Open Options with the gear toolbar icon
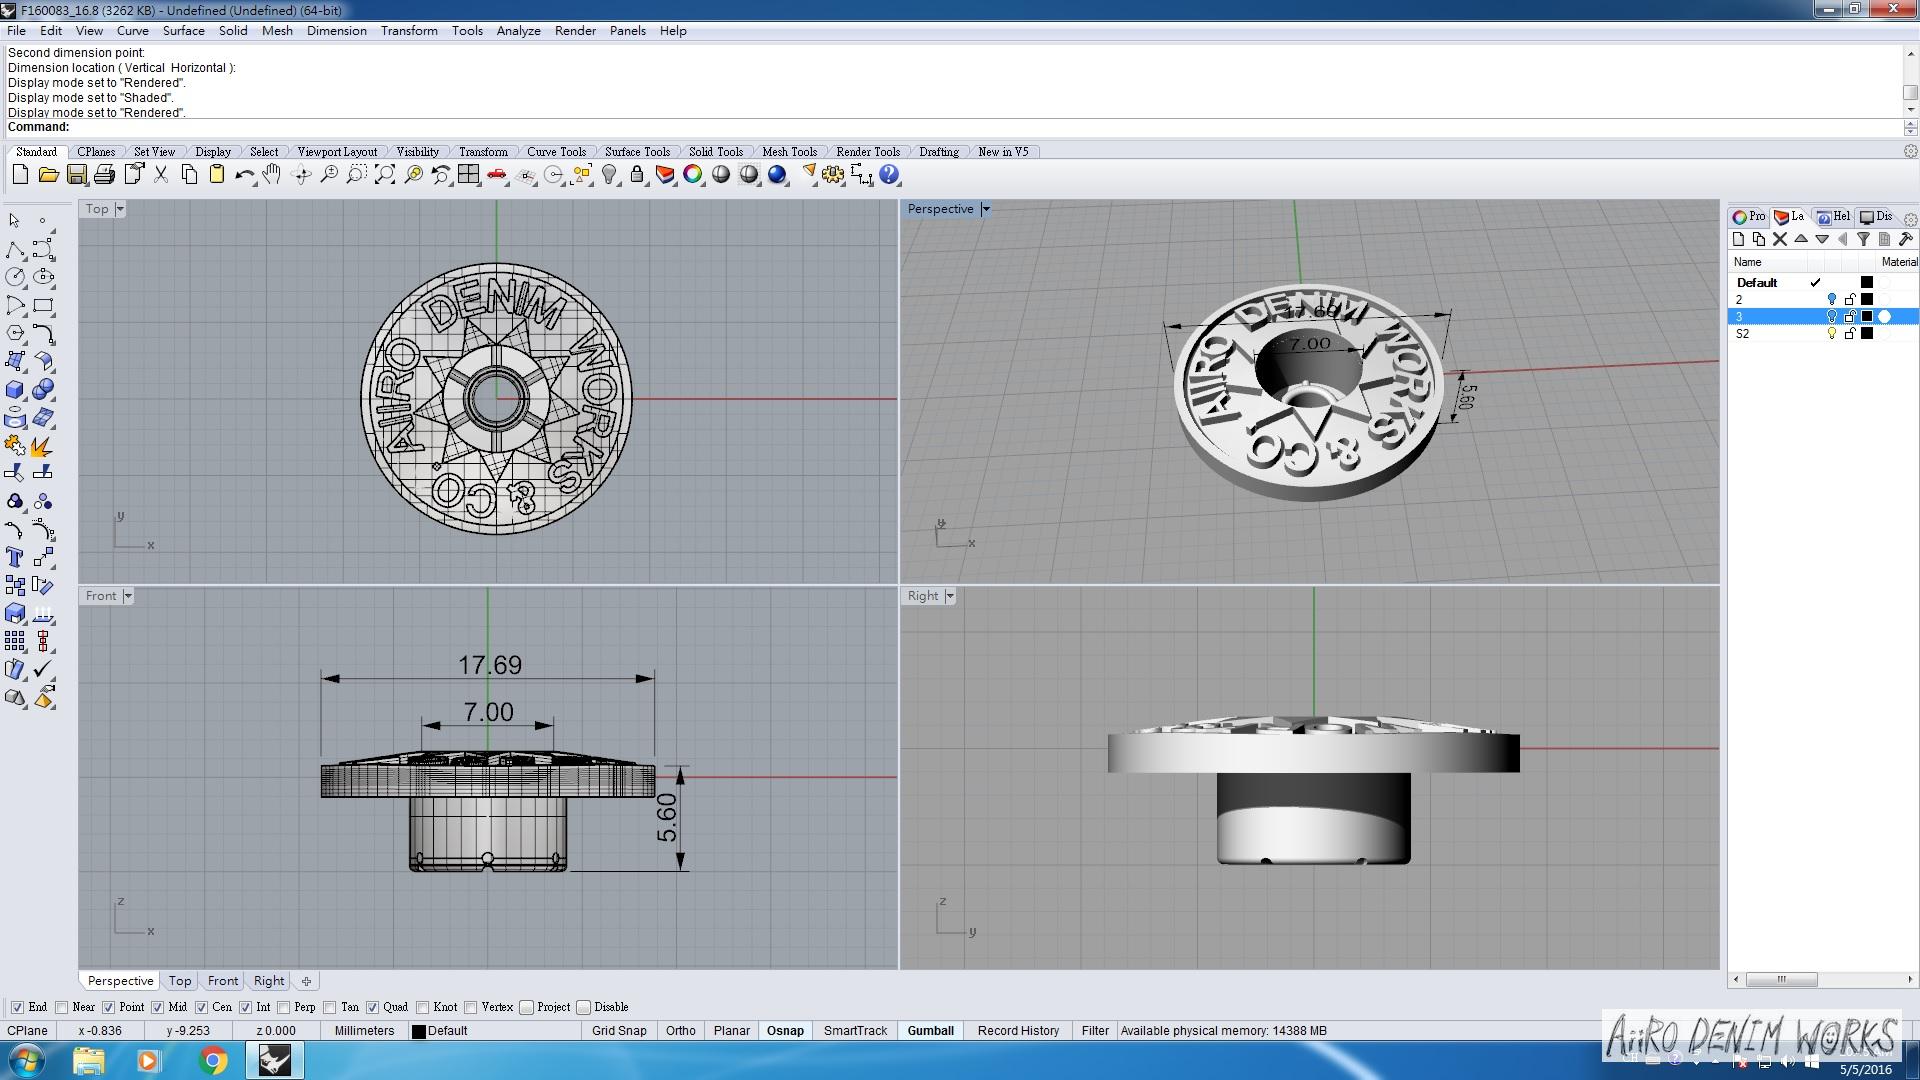Screen dimensions: 1920x1080 (833, 175)
